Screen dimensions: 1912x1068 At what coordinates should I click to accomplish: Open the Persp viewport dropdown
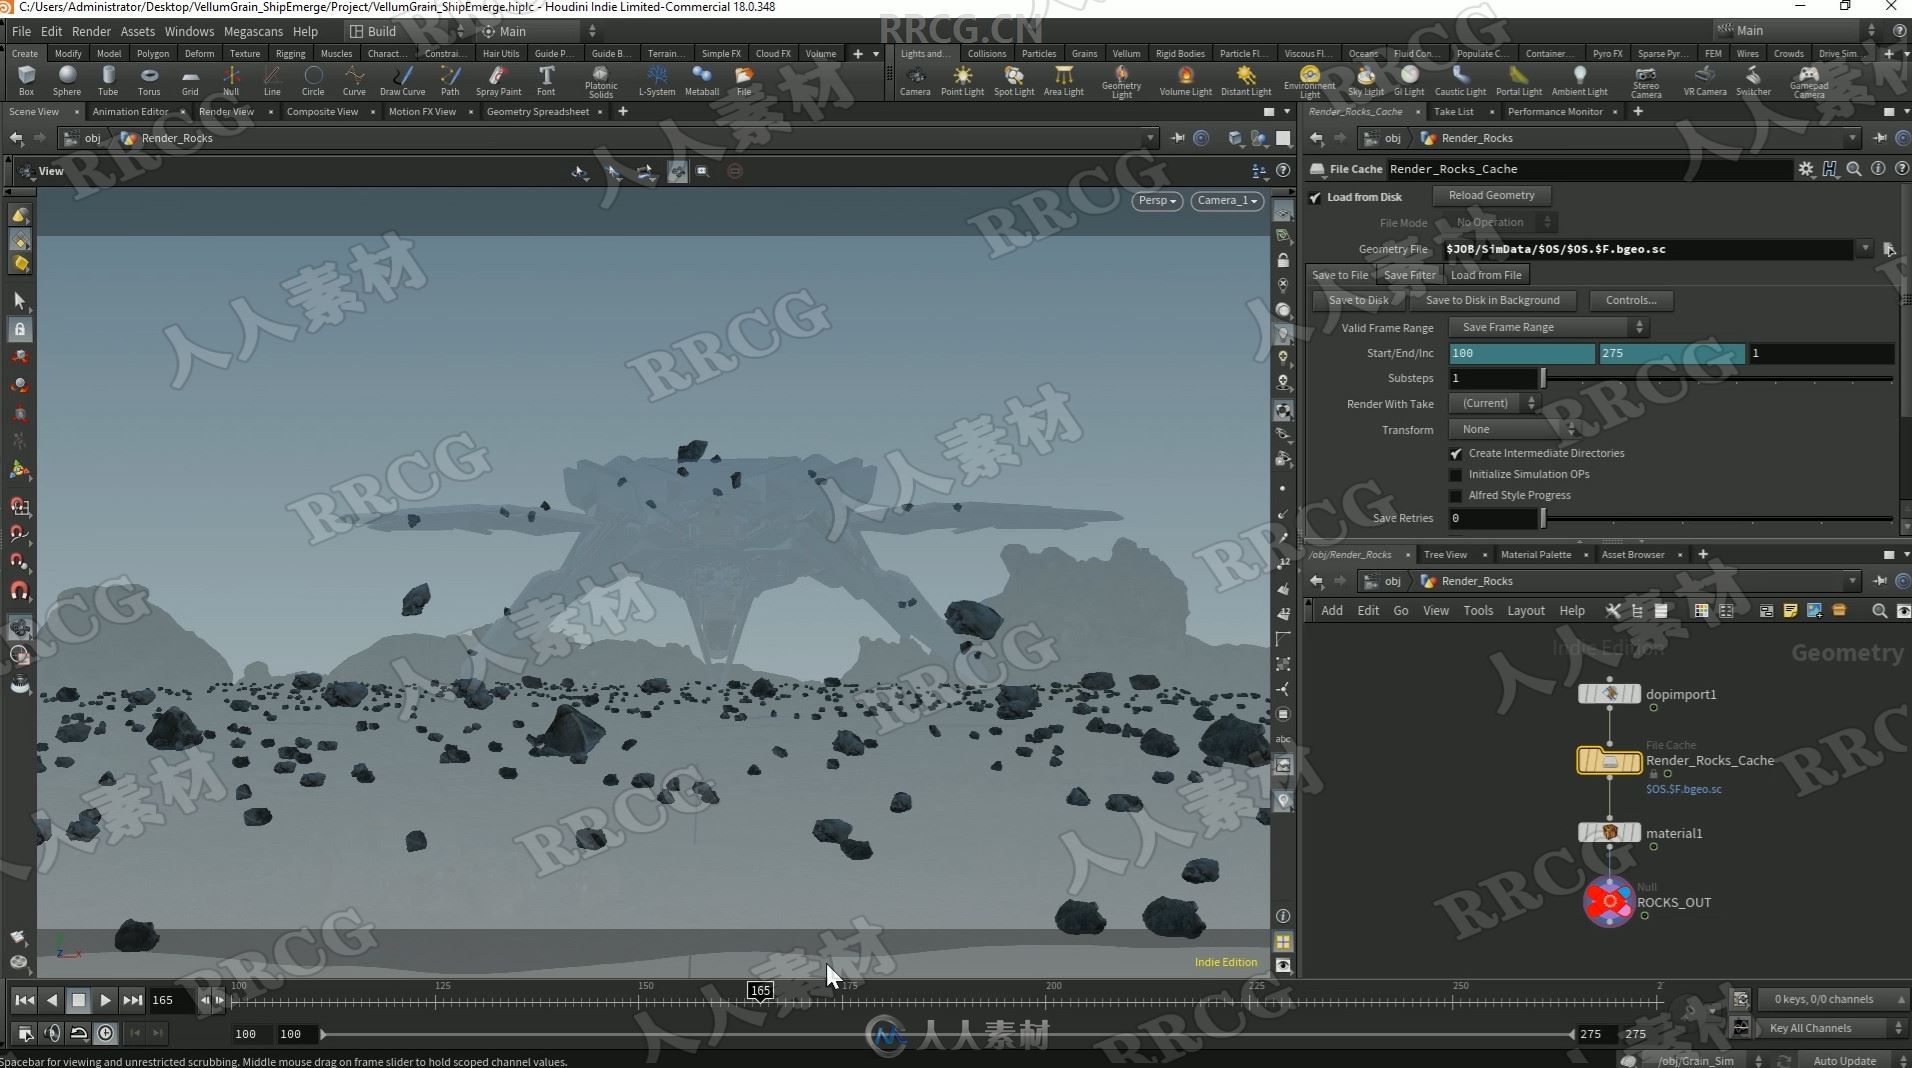click(x=1157, y=200)
